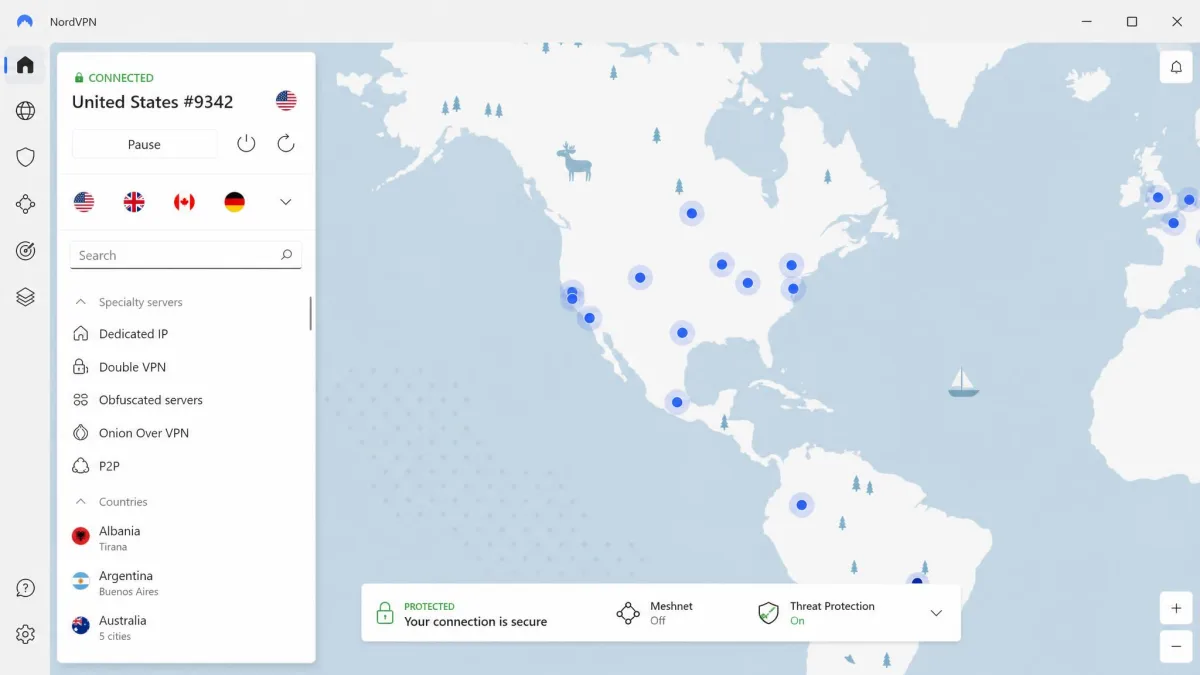Collapse the Countries section
Viewport: 1200px width, 675px height.
pos(81,502)
